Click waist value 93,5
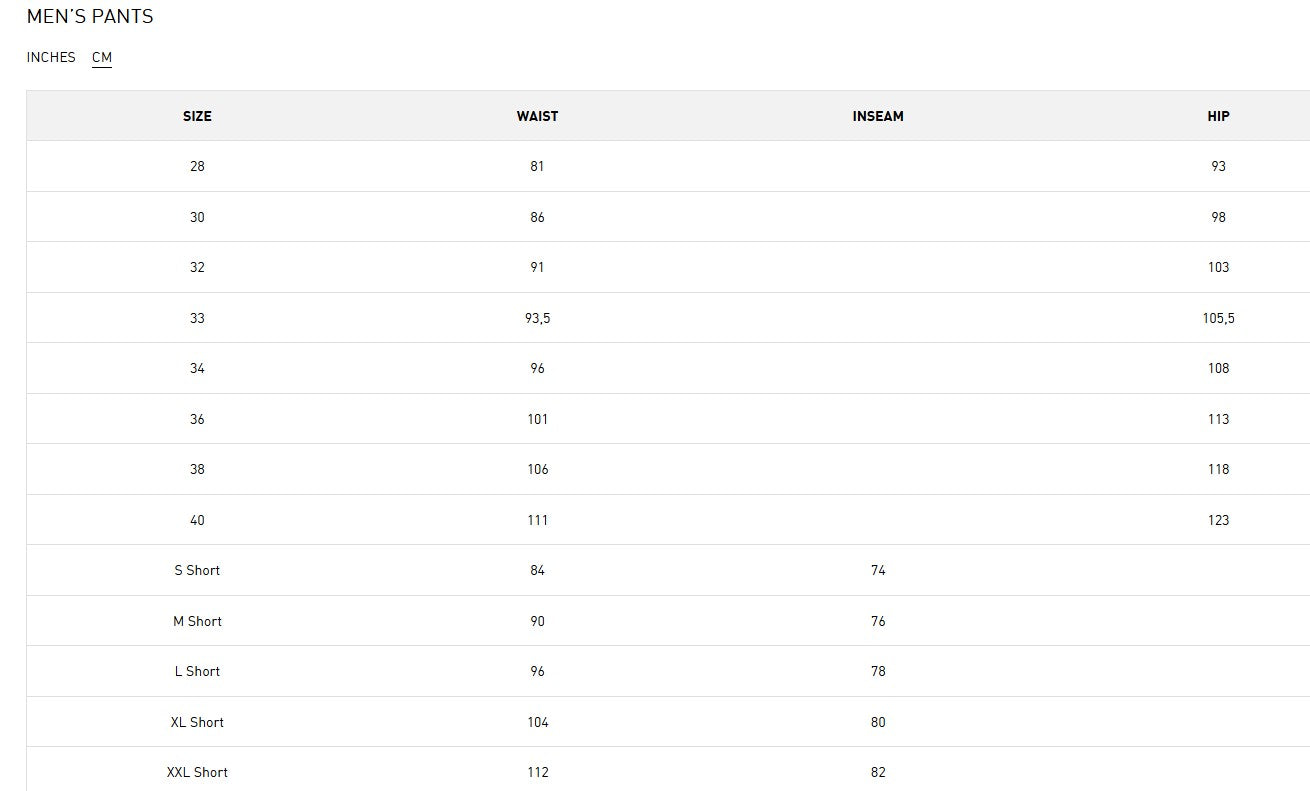The width and height of the screenshot is (1310, 791). coord(537,318)
